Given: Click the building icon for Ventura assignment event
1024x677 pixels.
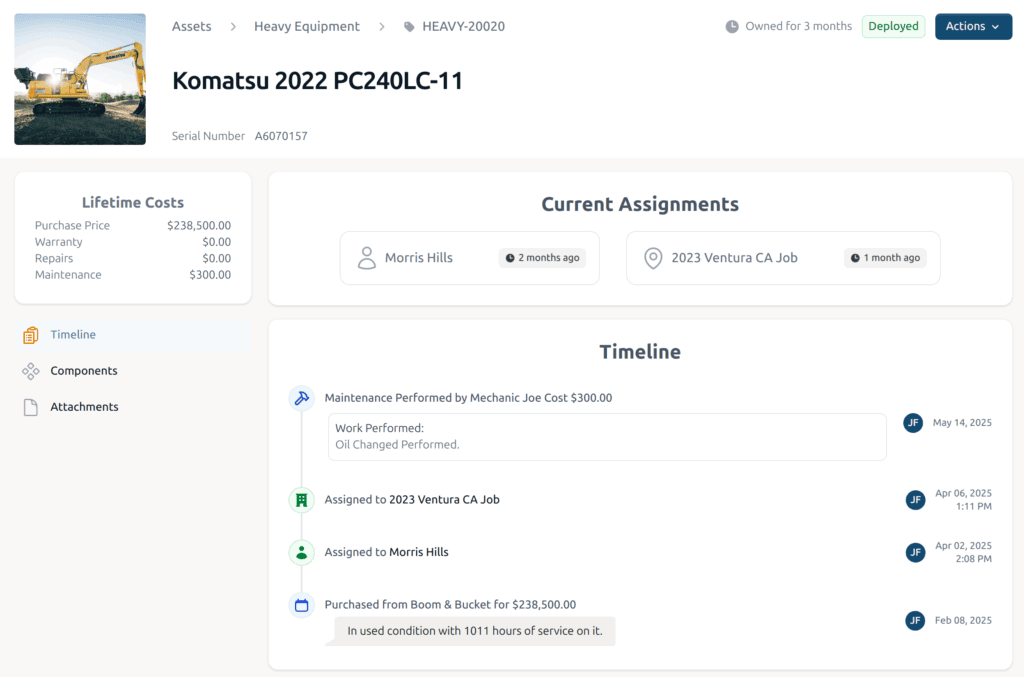Looking at the screenshot, I should [x=302, y=500].
